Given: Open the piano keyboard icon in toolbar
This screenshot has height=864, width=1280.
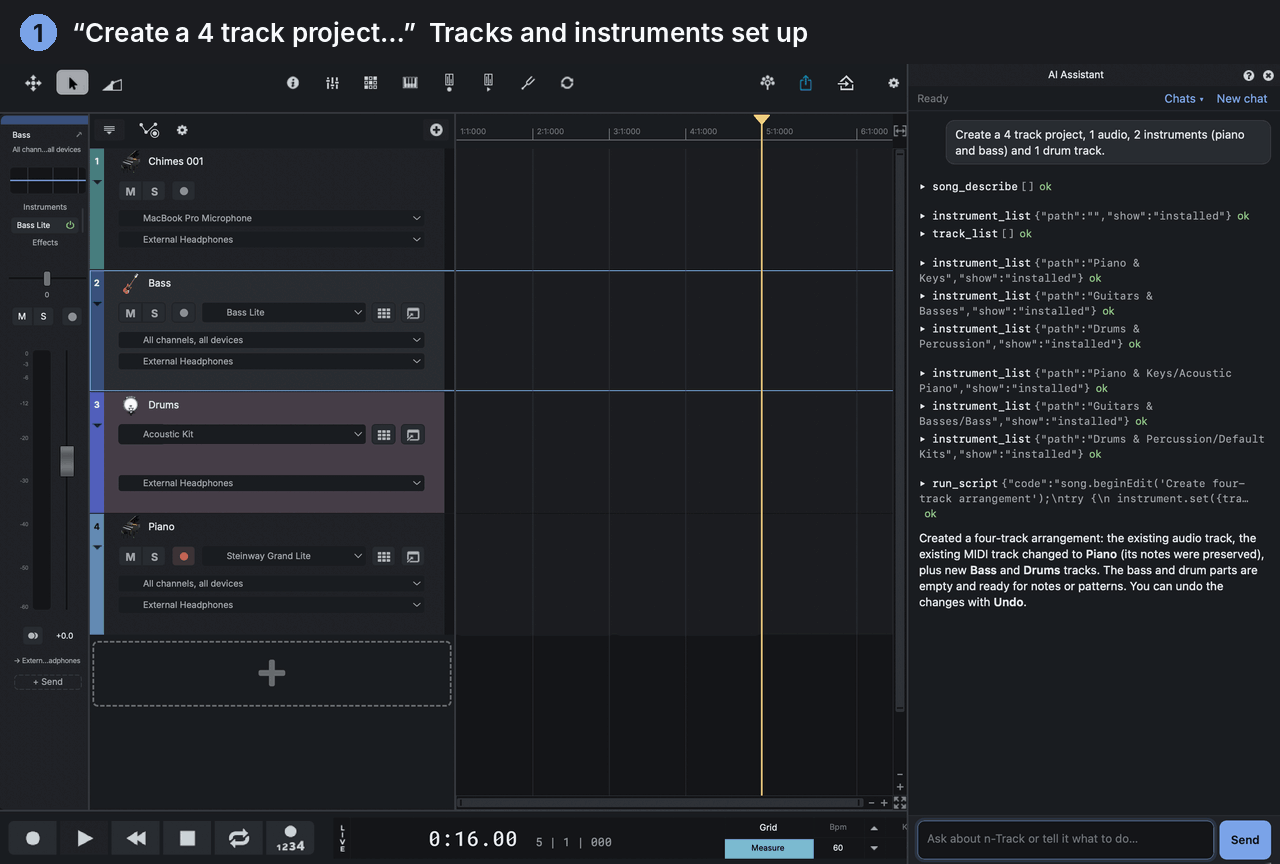Looking at the screenshot, I should 410,83.
